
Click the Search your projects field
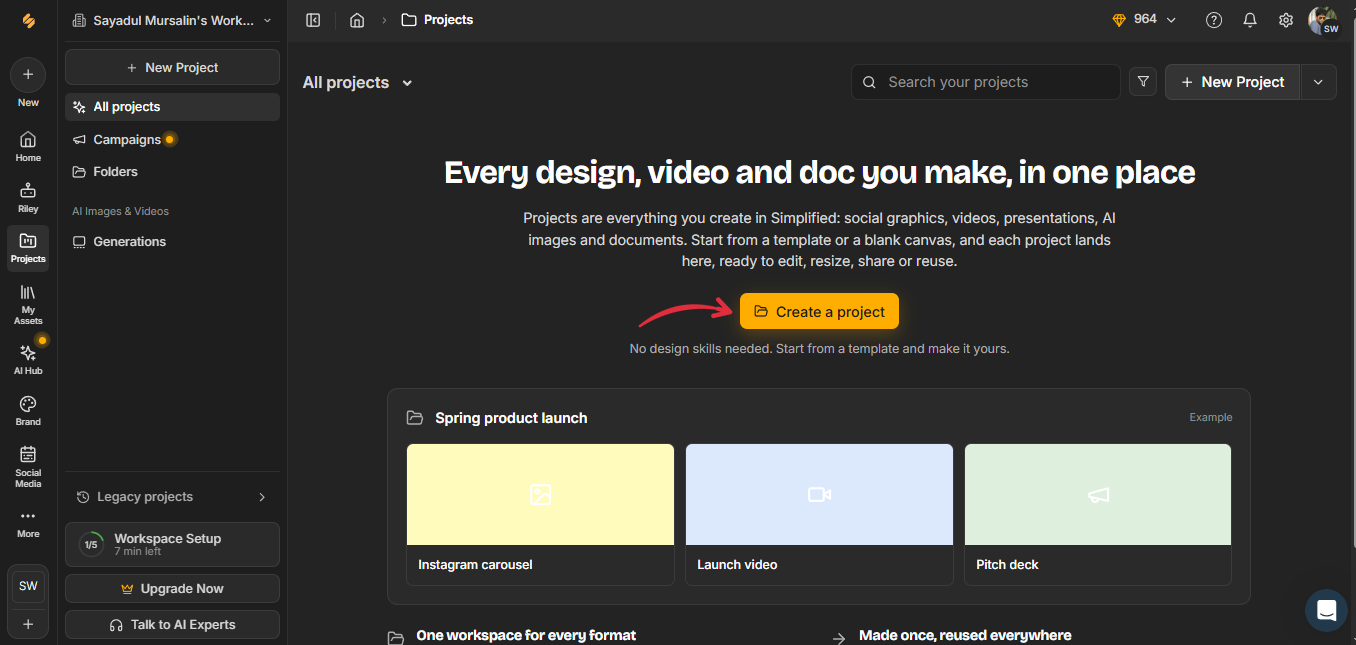(985, 82)
